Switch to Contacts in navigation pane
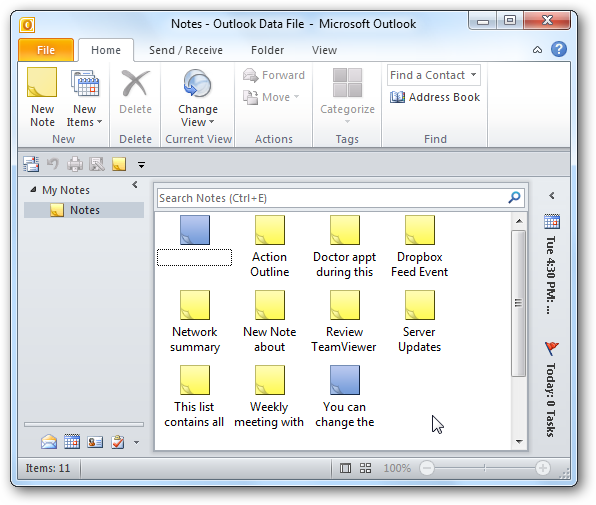Image resolution: width=596 pixels, height=505 pixels. click(x=95, y=442)
